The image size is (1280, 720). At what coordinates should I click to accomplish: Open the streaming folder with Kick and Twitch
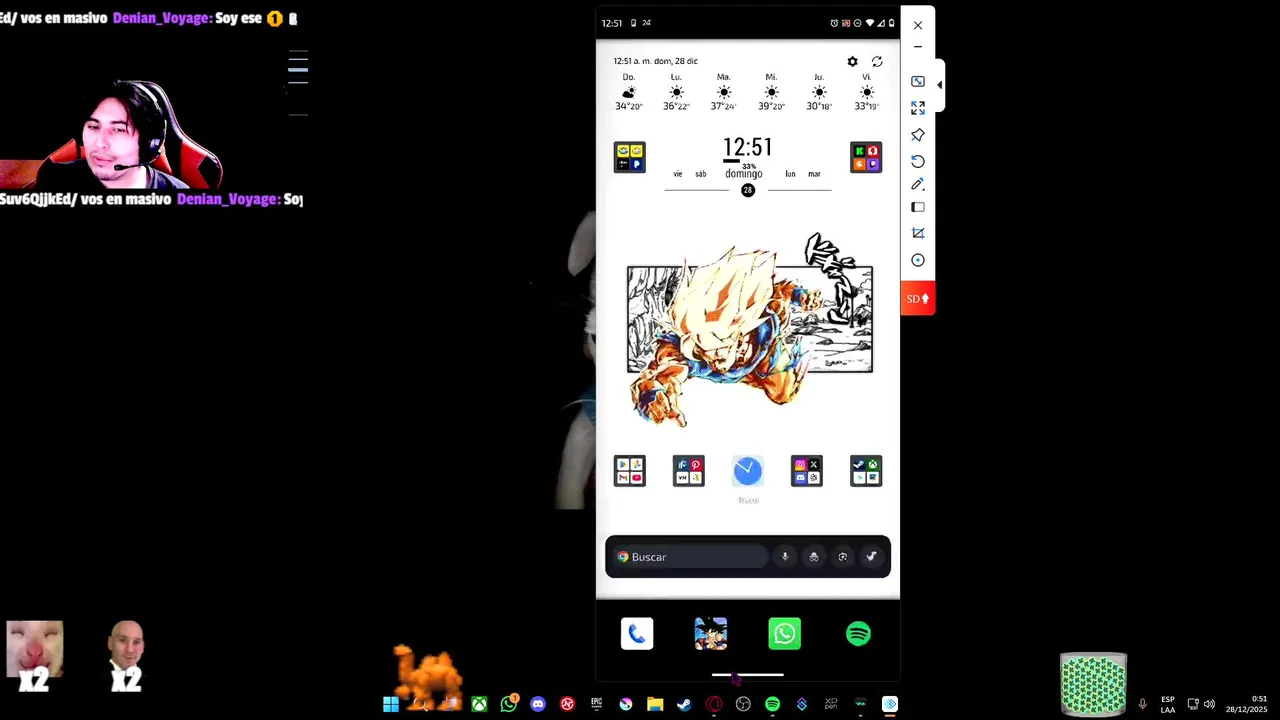(x=866, y=157)
